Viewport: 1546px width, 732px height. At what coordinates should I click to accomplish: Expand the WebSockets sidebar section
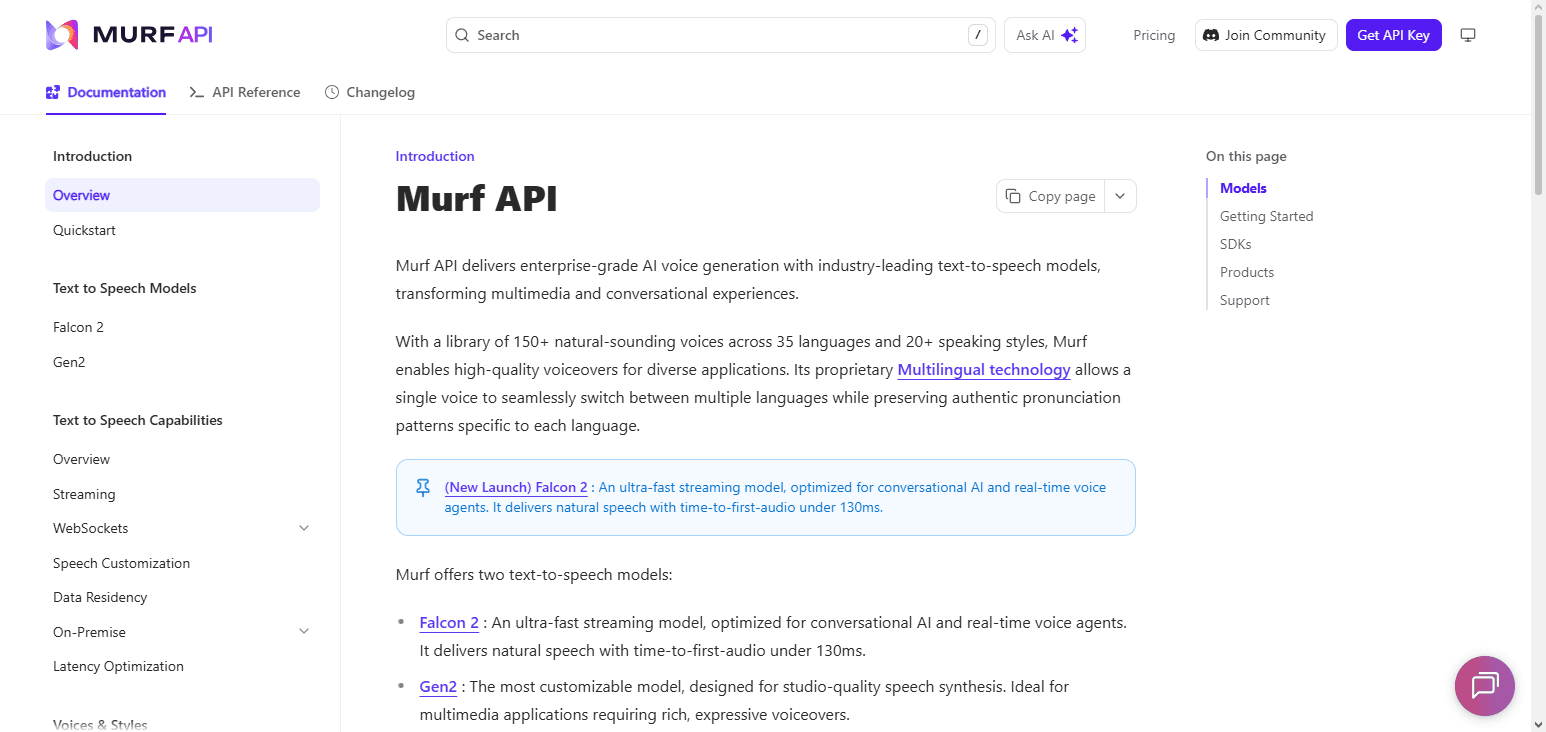coord(304,528)
